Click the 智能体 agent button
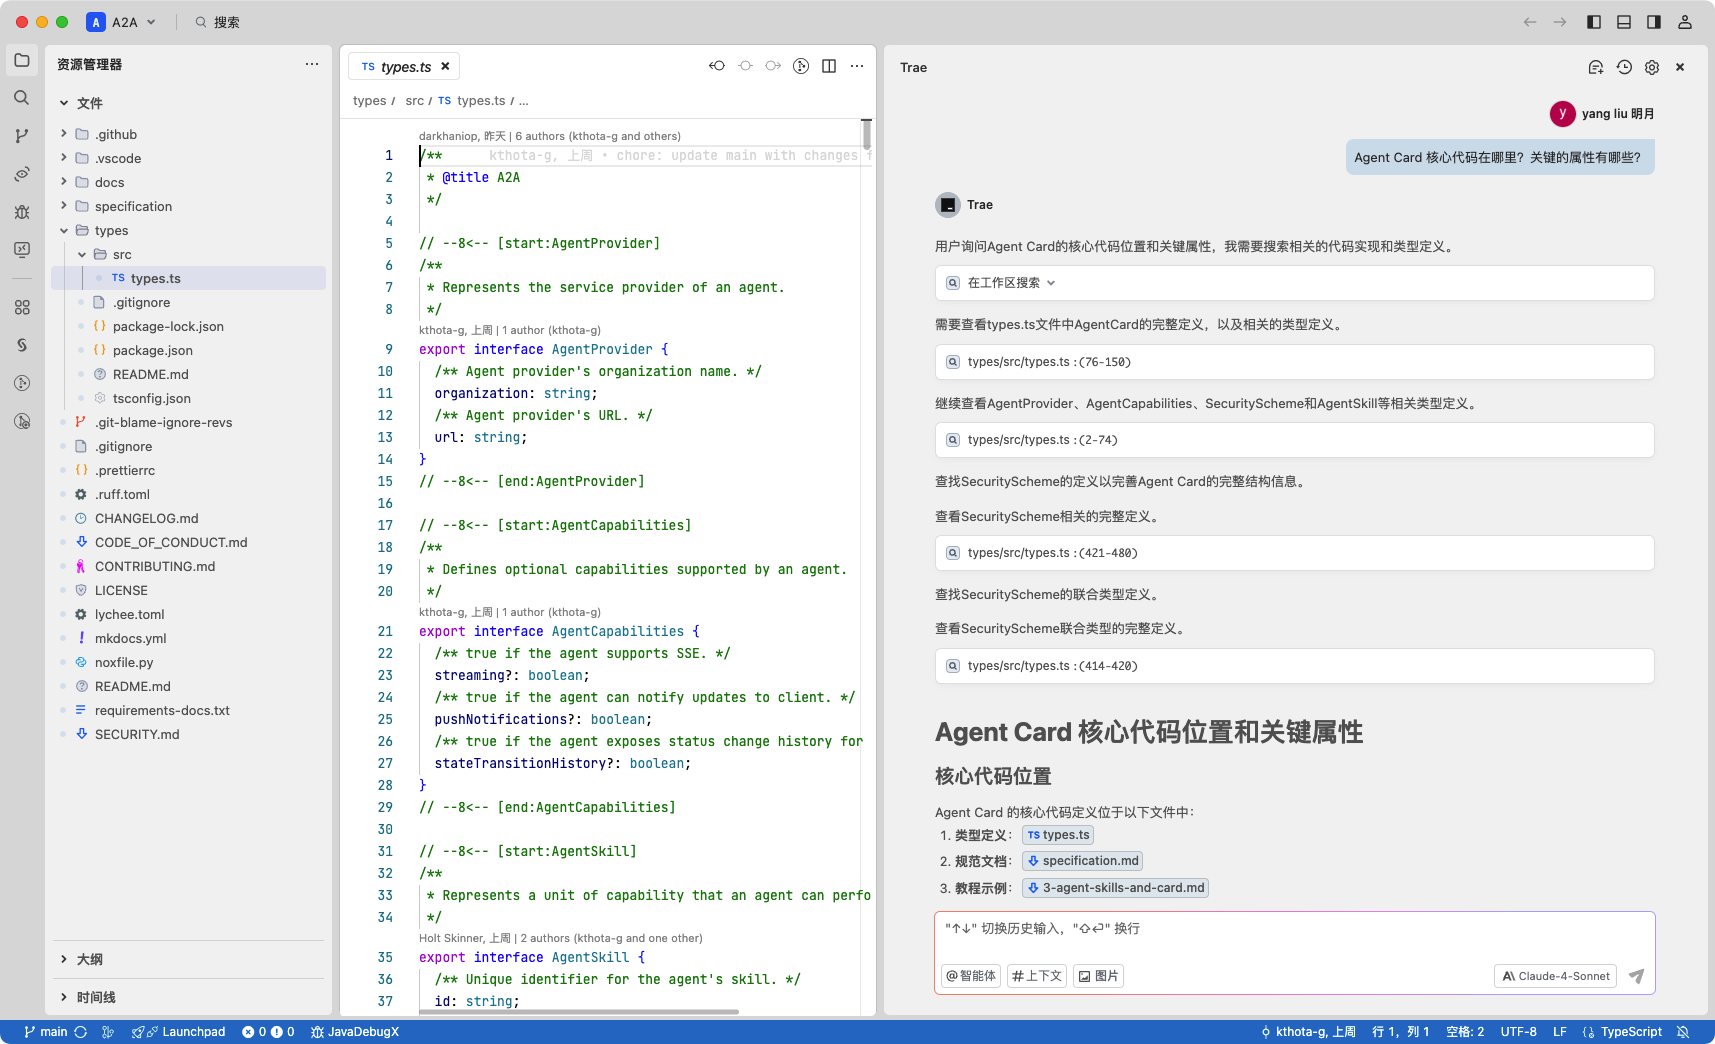Image resolution: width=1715 pixels, height=1044 pixels. (970, 976)
